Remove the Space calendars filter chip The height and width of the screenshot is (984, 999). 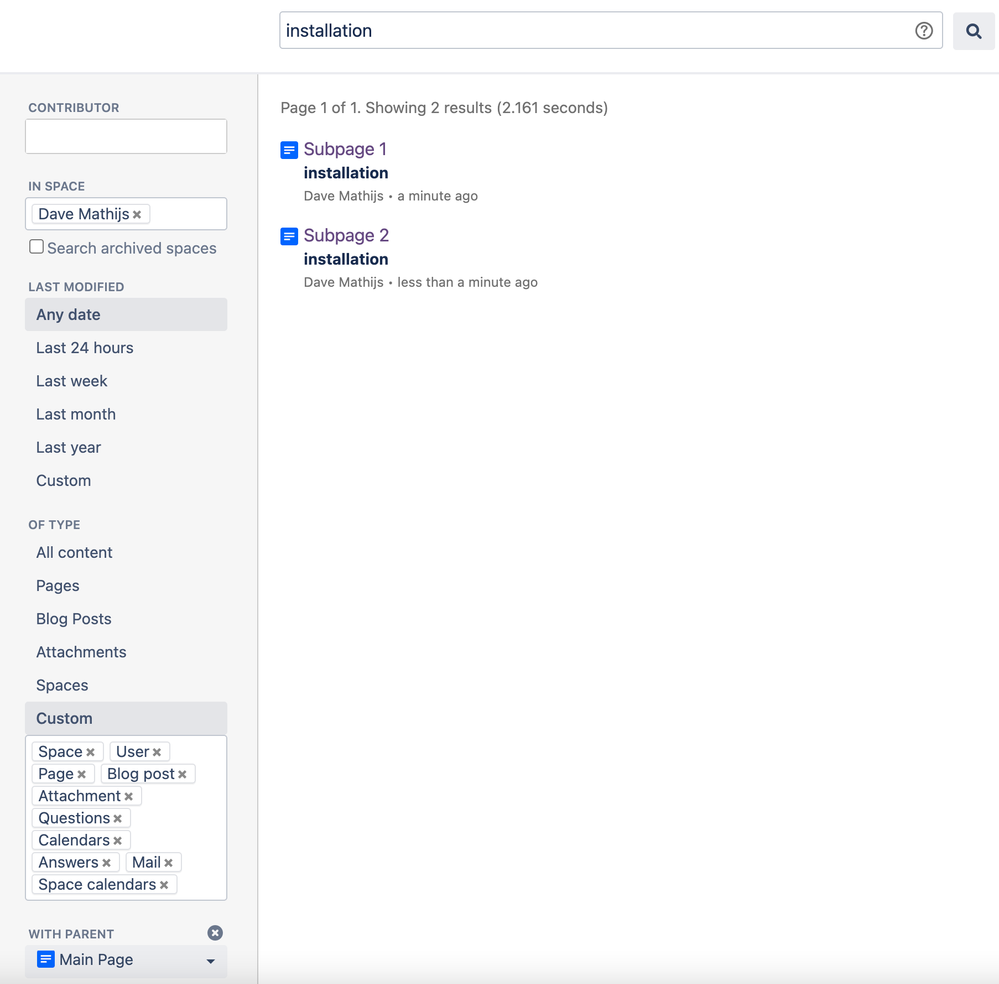pos(165,884)
